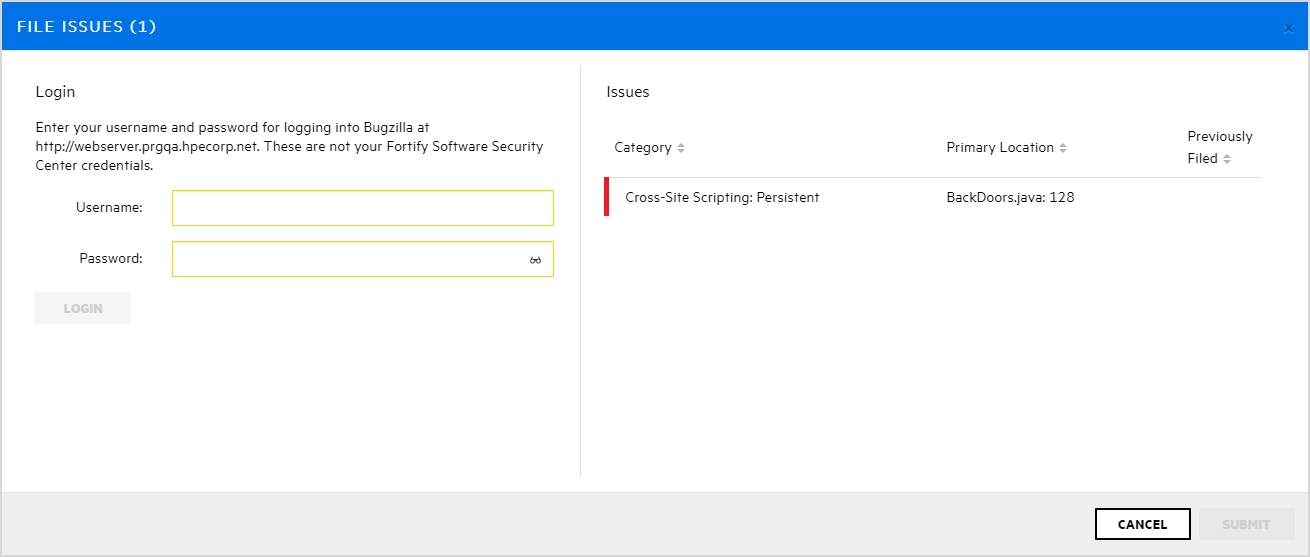
Task: Click the Password label
Action: pyautogui.click(x=111, y=259)
